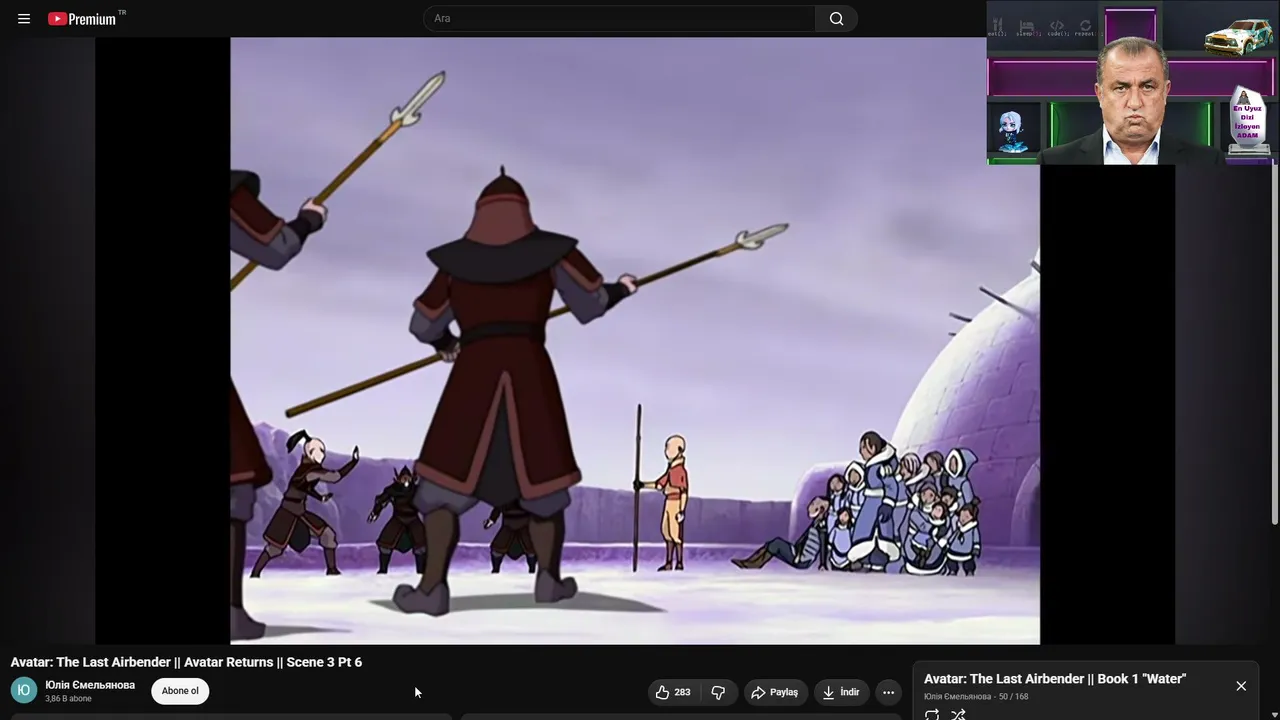Focus the "Ara" search field
This screenshot has height=720, width=1280.
point(620,19)
